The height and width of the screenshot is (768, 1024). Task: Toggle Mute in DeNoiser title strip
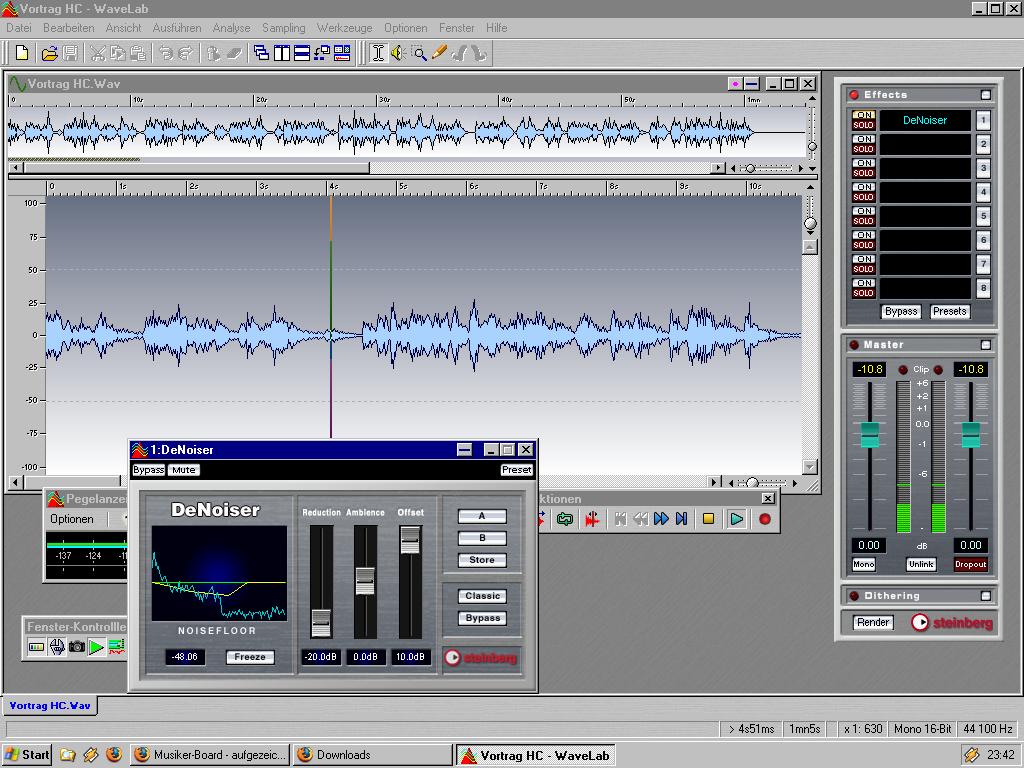click(184, 470)
